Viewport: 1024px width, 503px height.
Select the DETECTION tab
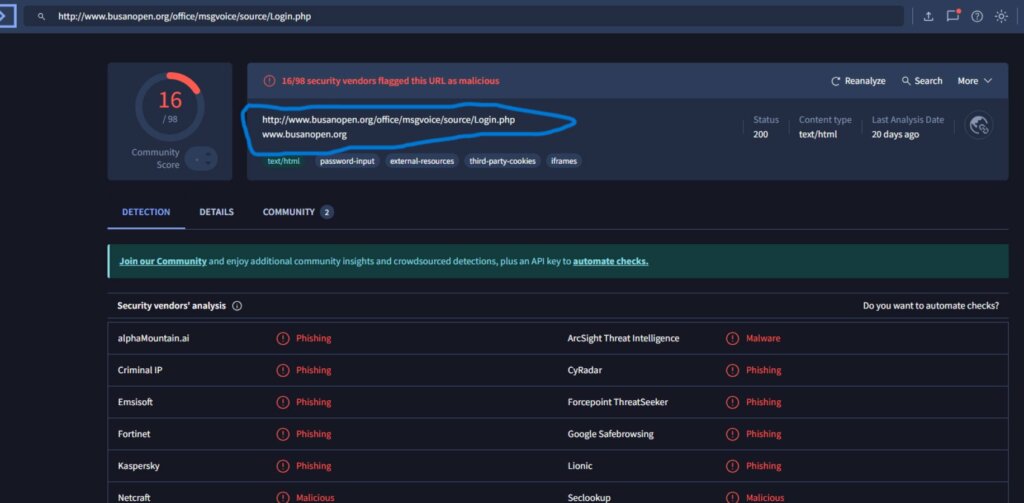146,212
